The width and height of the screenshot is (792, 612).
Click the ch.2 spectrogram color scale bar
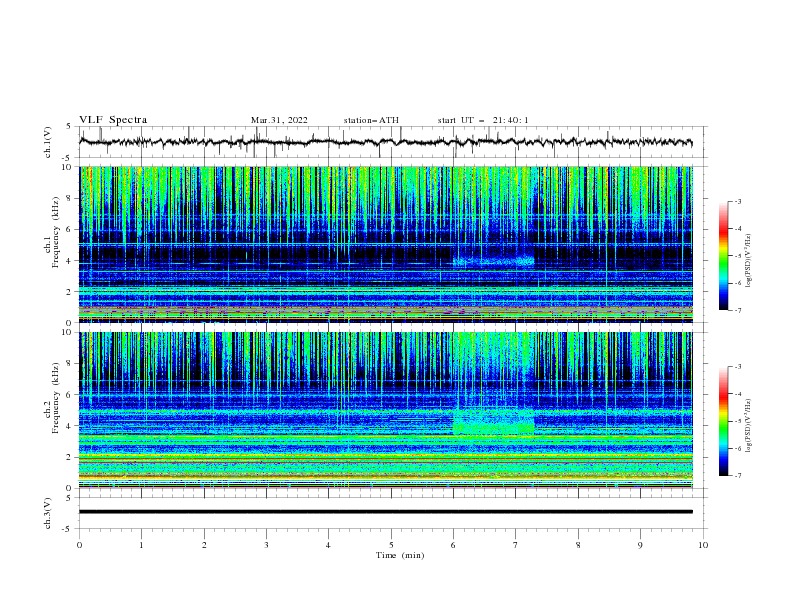[x=723, y=421]
